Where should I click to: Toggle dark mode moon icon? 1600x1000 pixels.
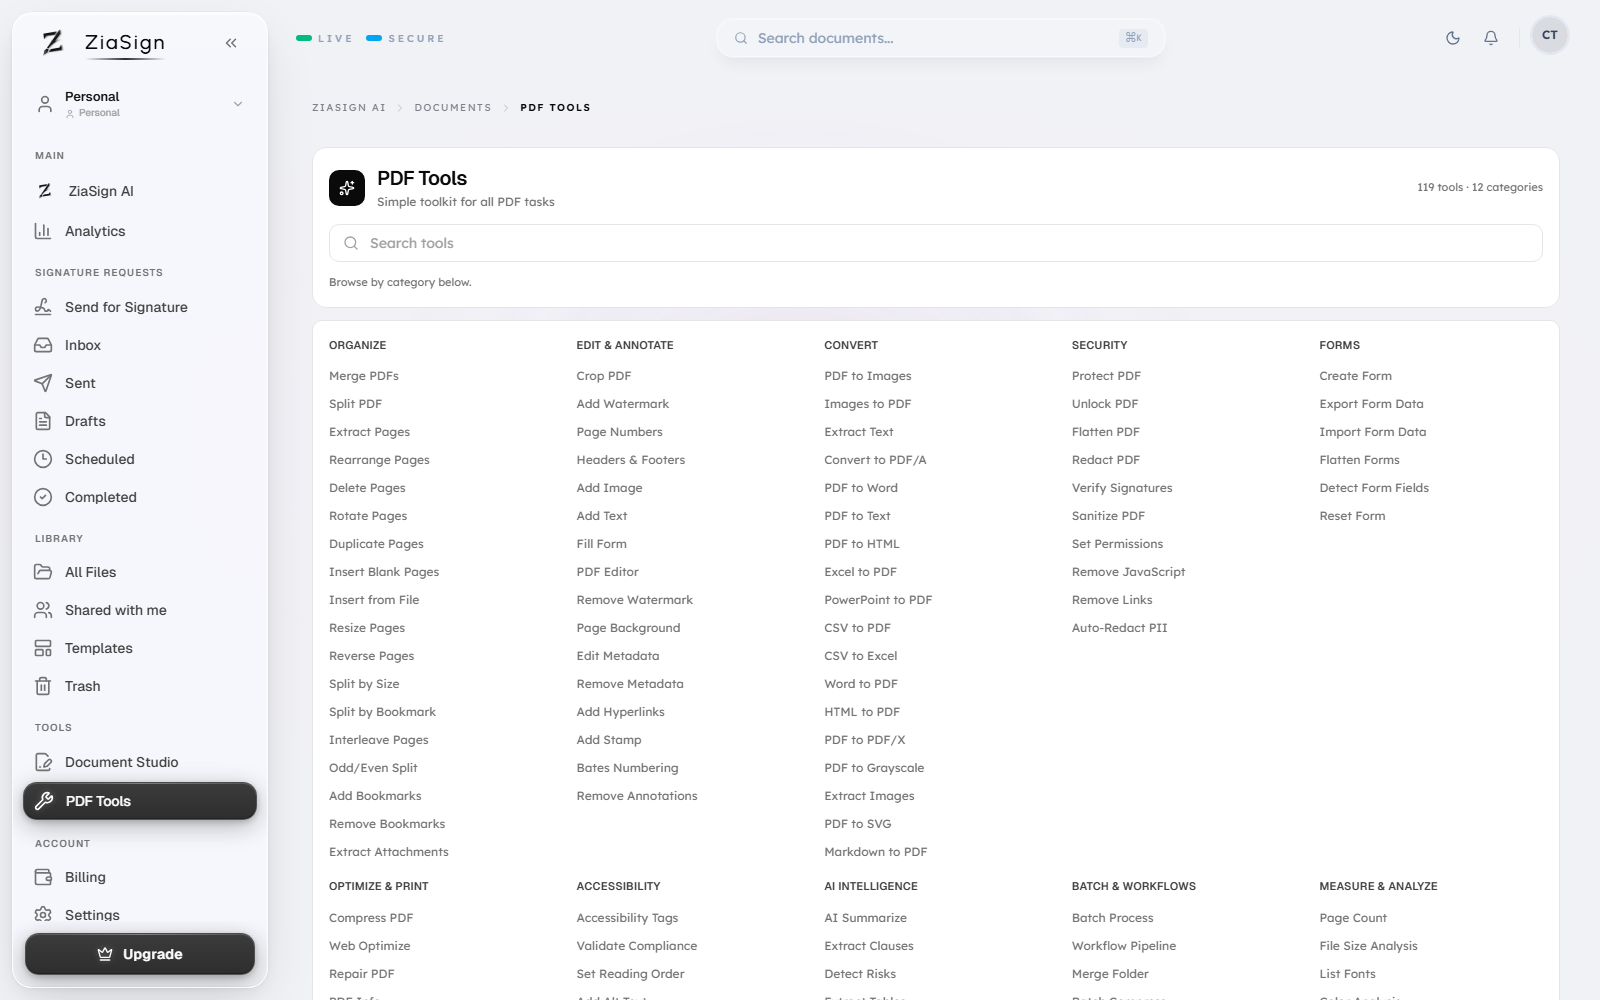tap(1453, 38)
